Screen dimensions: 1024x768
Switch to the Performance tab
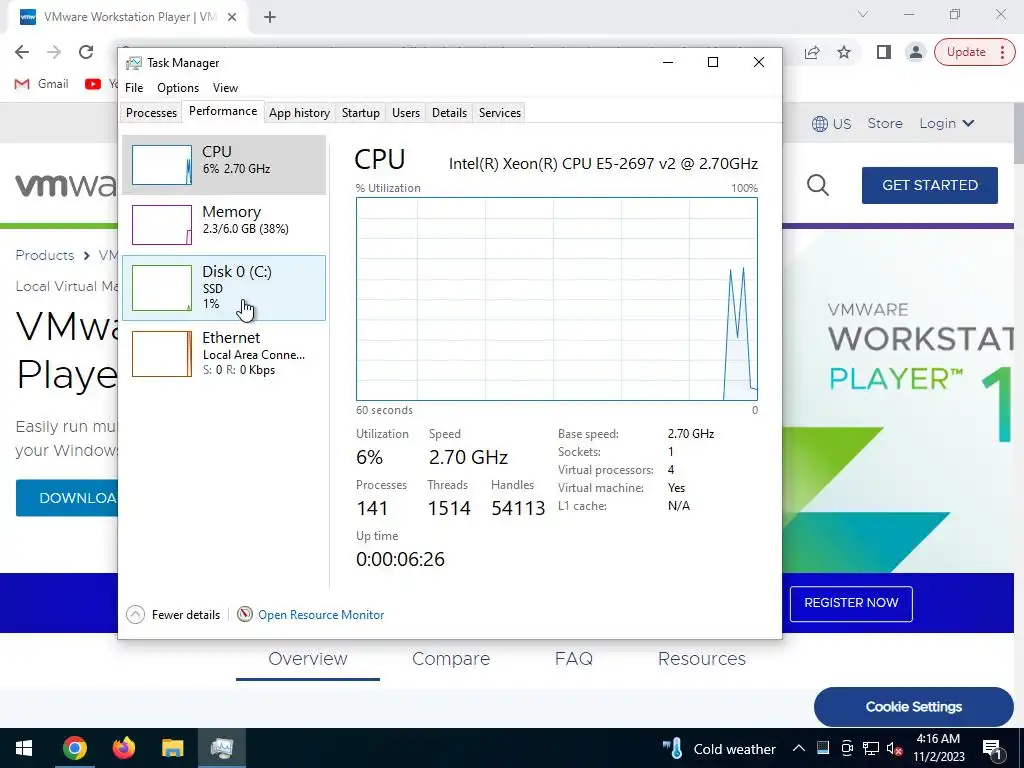tap(223, 111)
